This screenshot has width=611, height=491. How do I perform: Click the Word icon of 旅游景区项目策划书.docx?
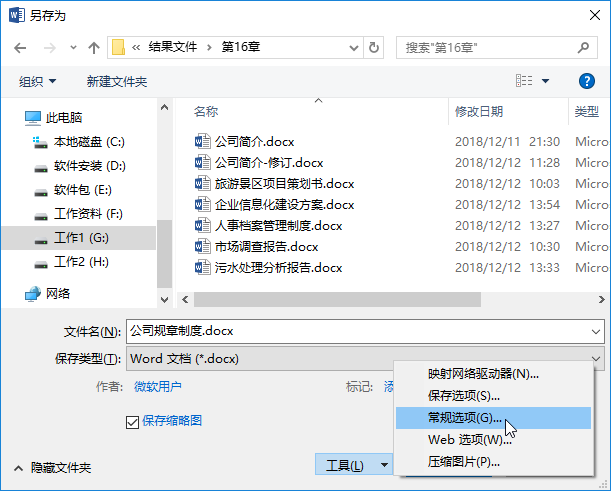tap(202, 183)
